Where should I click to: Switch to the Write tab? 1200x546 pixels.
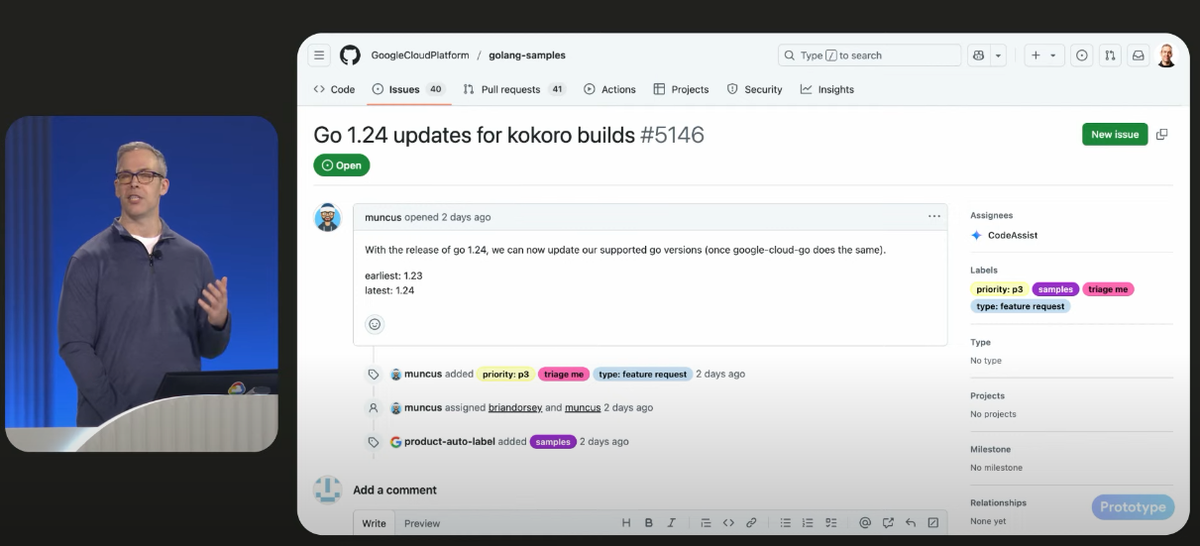[374, 523]
